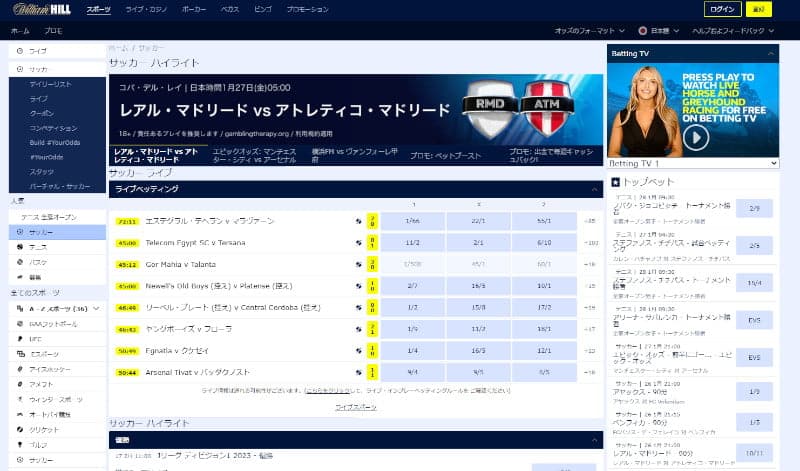Open the ライブ・カジノ tab
The image size is (800, 471).
pos(146,9)
